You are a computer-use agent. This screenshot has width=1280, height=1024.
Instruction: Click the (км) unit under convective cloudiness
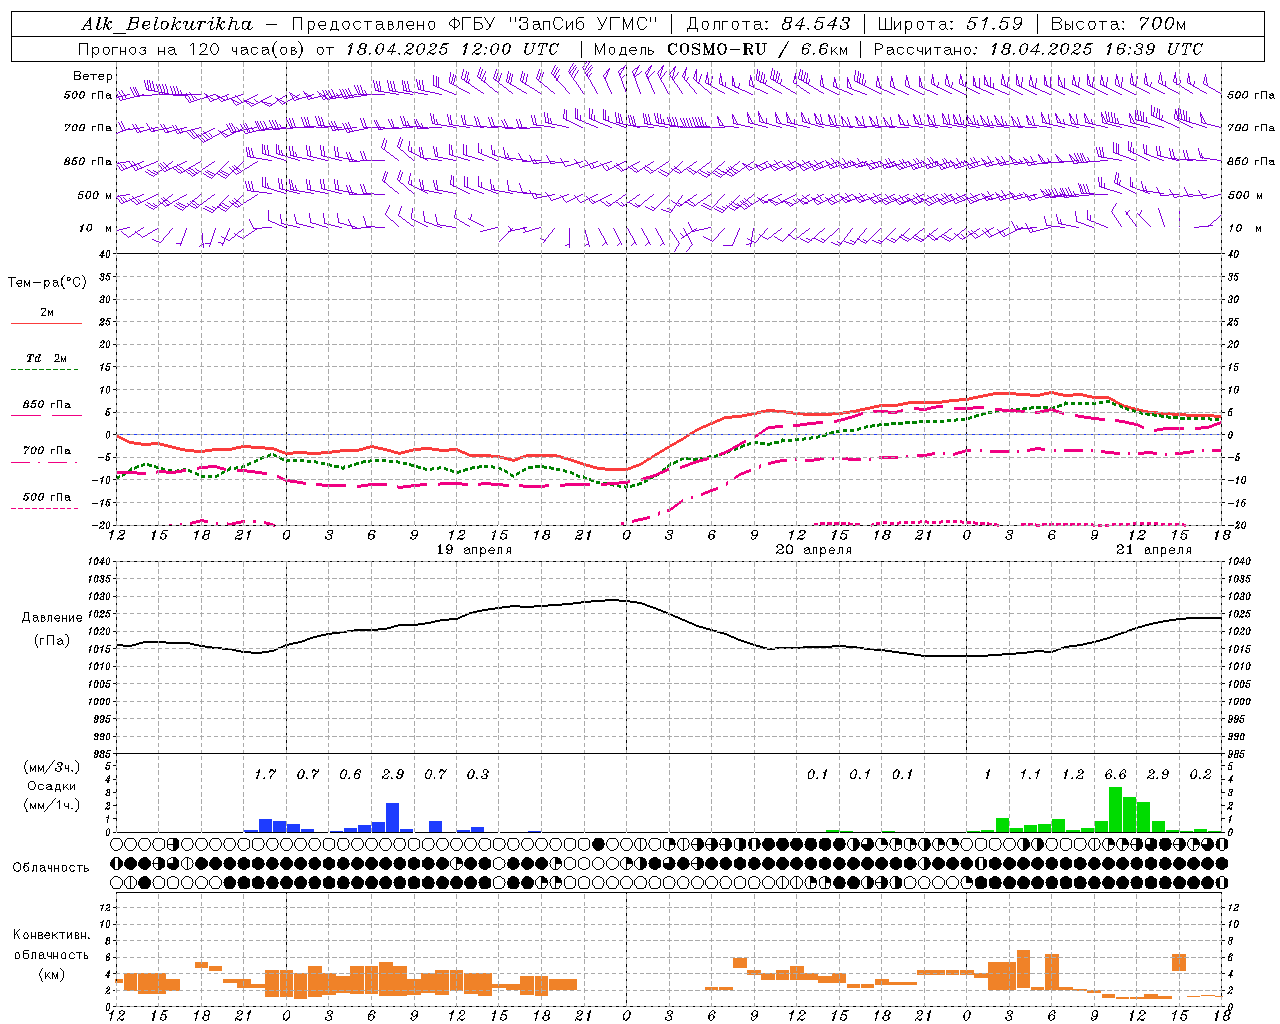tap(51, 974)
